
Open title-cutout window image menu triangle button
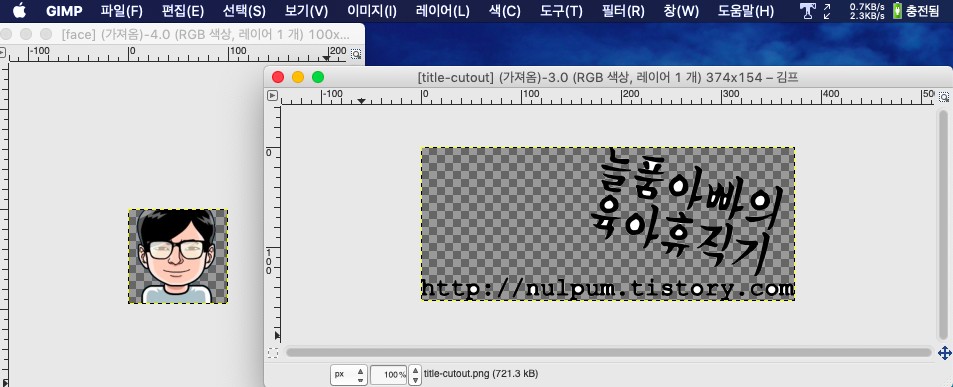tap(273, 95)
